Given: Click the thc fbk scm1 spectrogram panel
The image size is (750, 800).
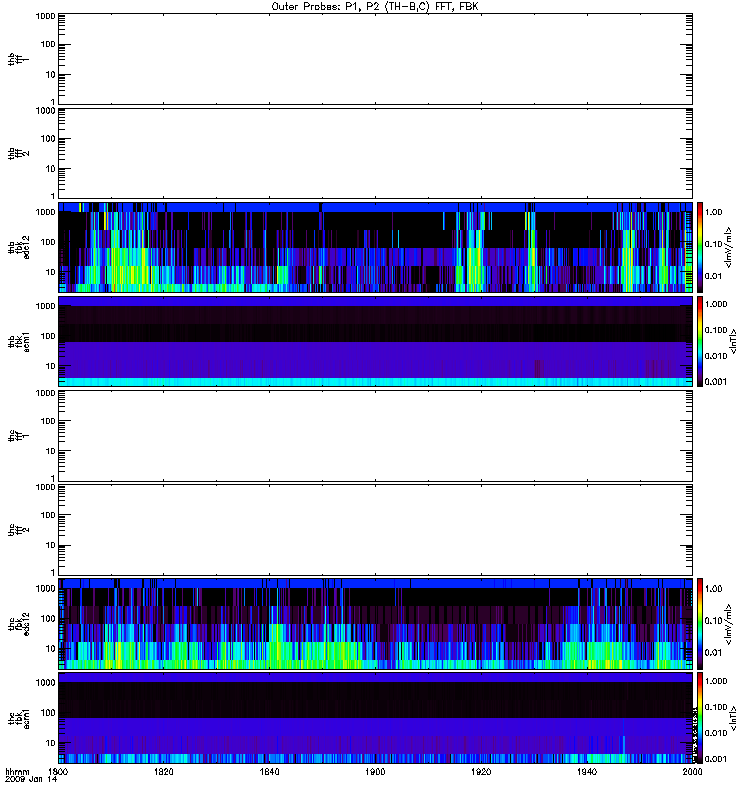Looking at the screenshot, I should point(376,718).
